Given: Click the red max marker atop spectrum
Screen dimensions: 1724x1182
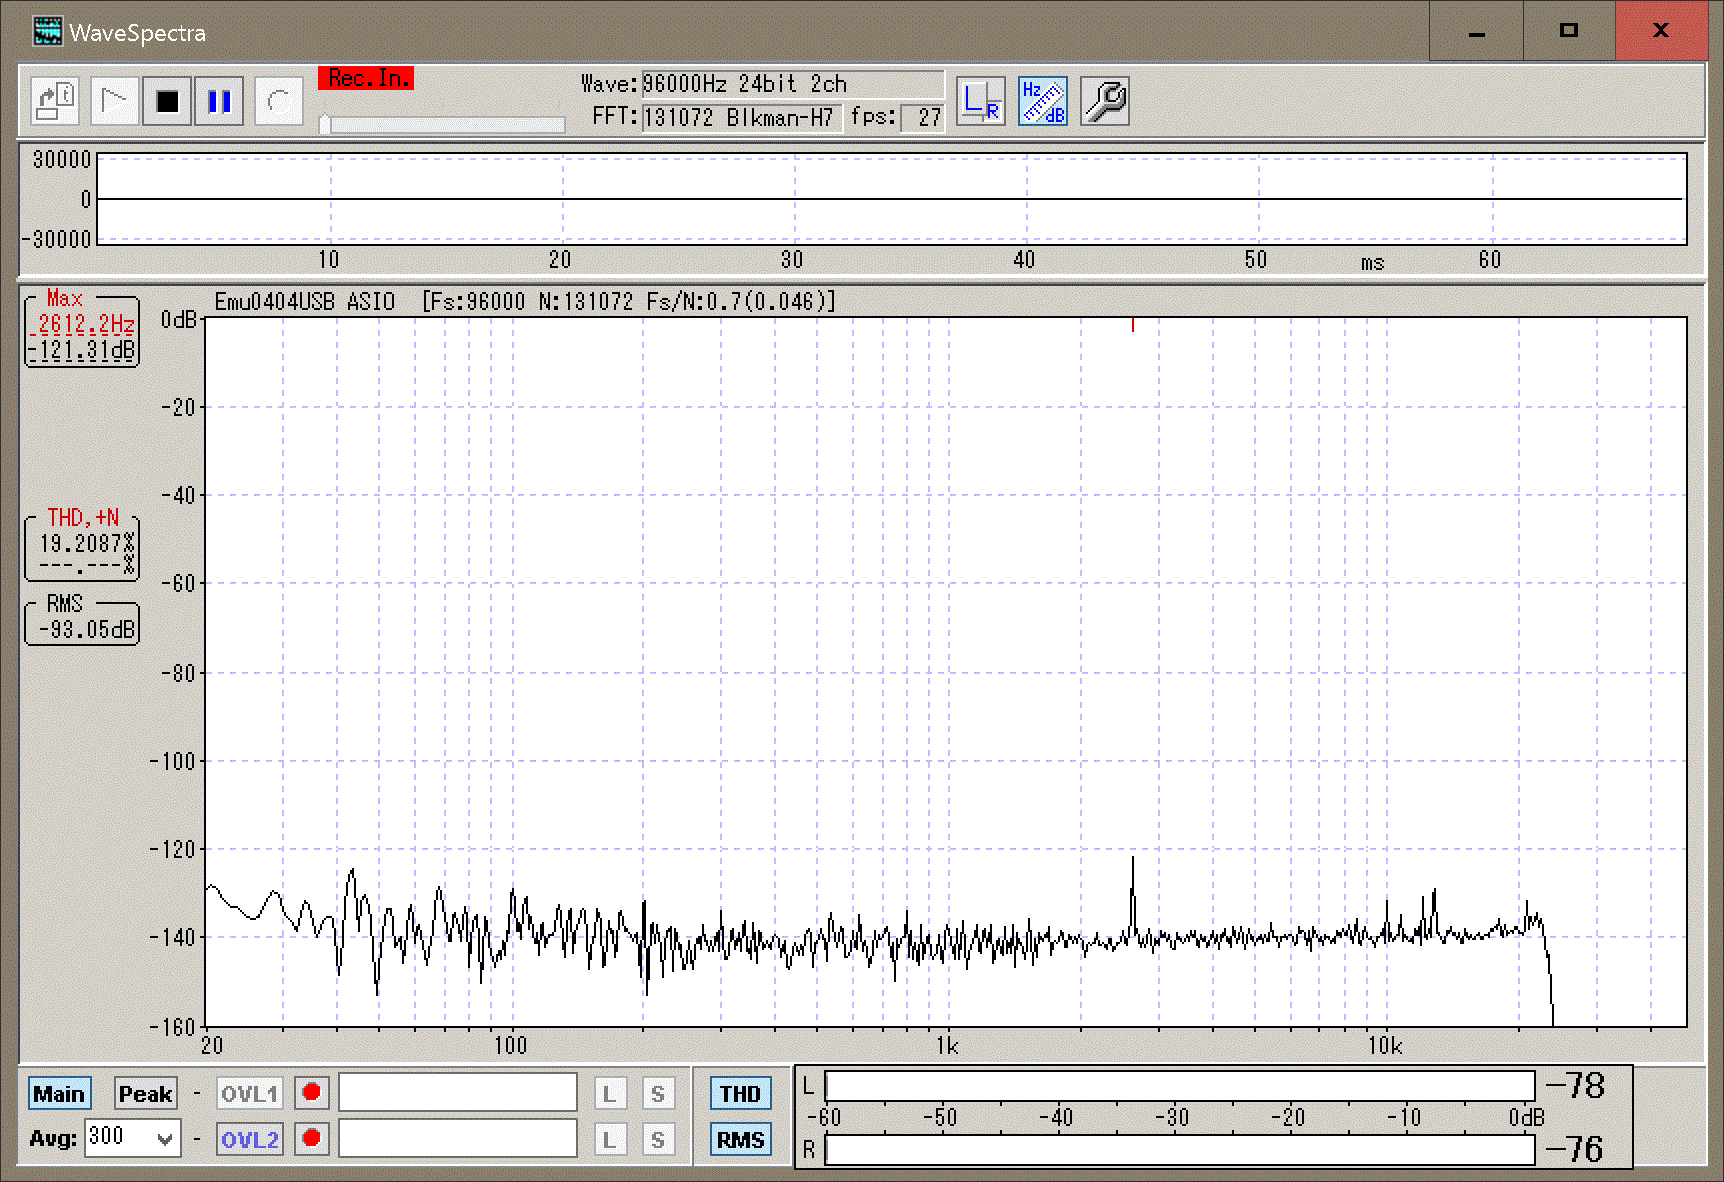Looking at the screenshot, I should click(x=1132, y=325).
